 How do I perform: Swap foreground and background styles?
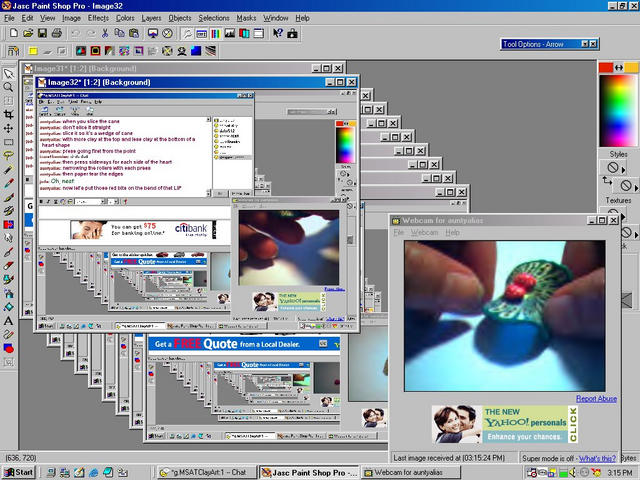pyautogui.click(x=607, y=180)
